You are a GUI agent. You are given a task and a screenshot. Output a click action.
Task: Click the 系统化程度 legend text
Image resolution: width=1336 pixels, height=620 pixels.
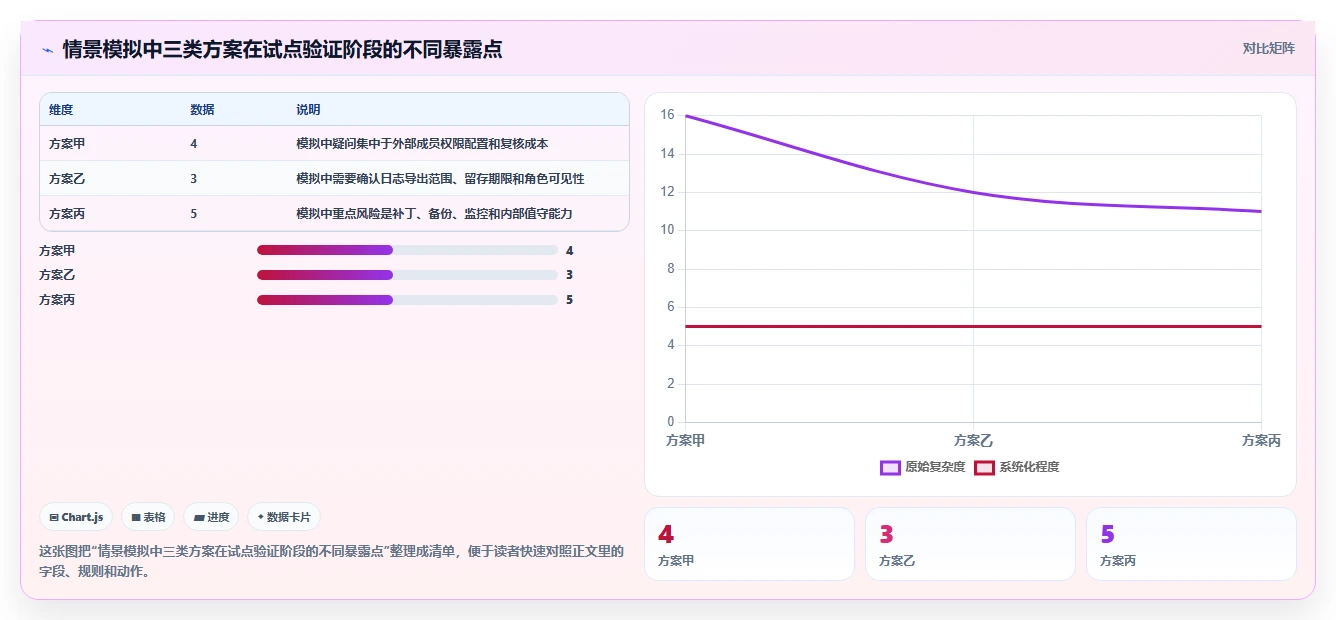[1029, 467]
